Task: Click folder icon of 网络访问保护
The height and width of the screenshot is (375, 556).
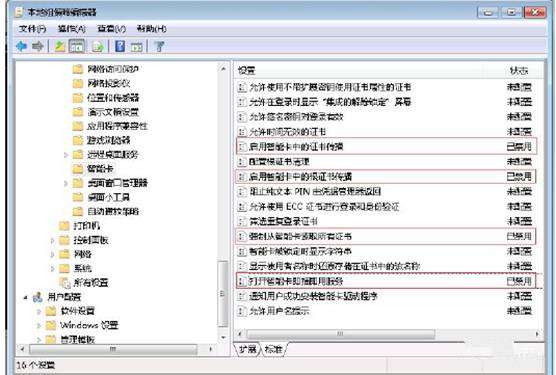Action: (78, 69)
